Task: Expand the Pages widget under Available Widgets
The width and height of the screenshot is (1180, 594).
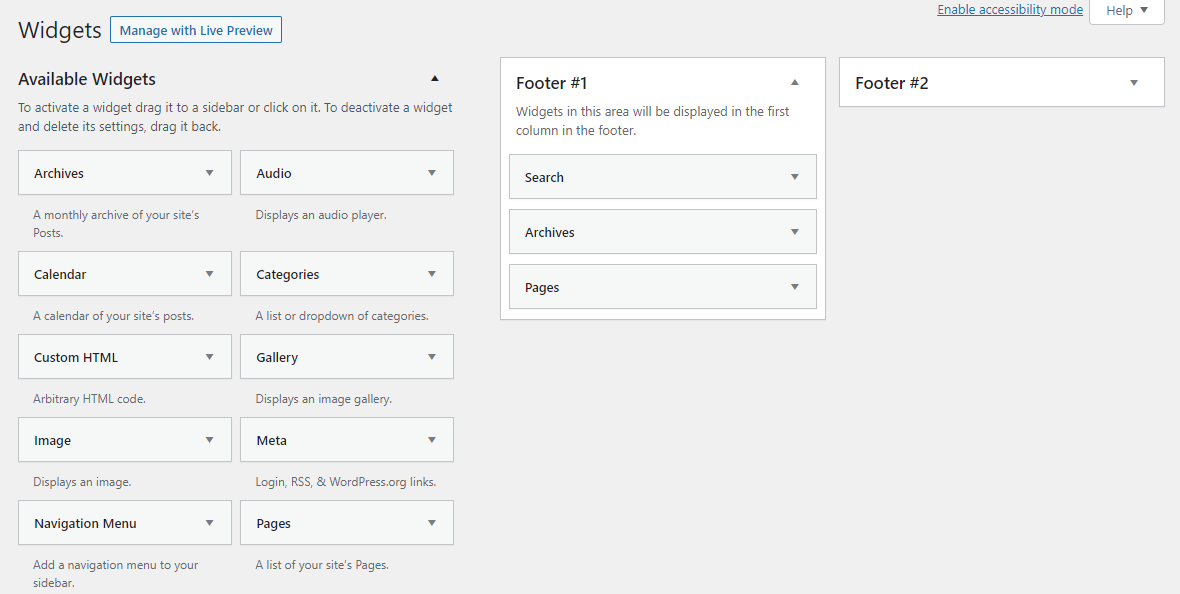Action: tap(432, 522)
